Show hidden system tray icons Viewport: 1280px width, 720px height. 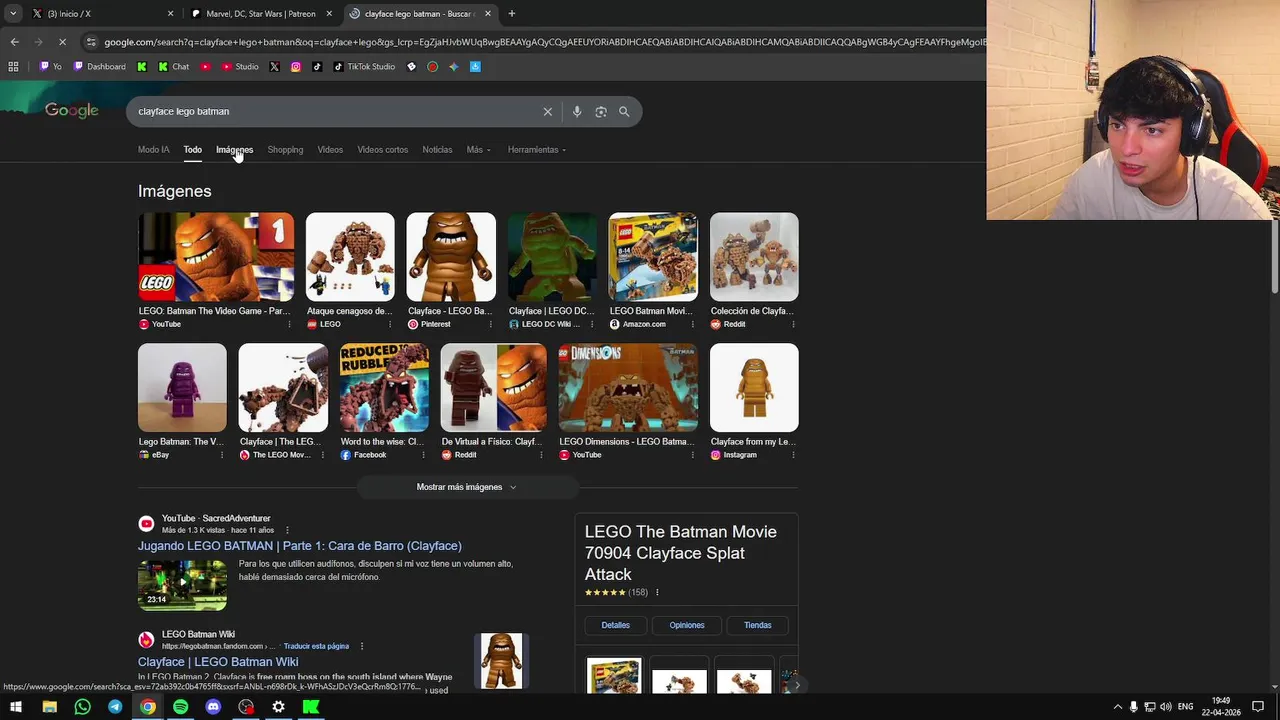1118,707
